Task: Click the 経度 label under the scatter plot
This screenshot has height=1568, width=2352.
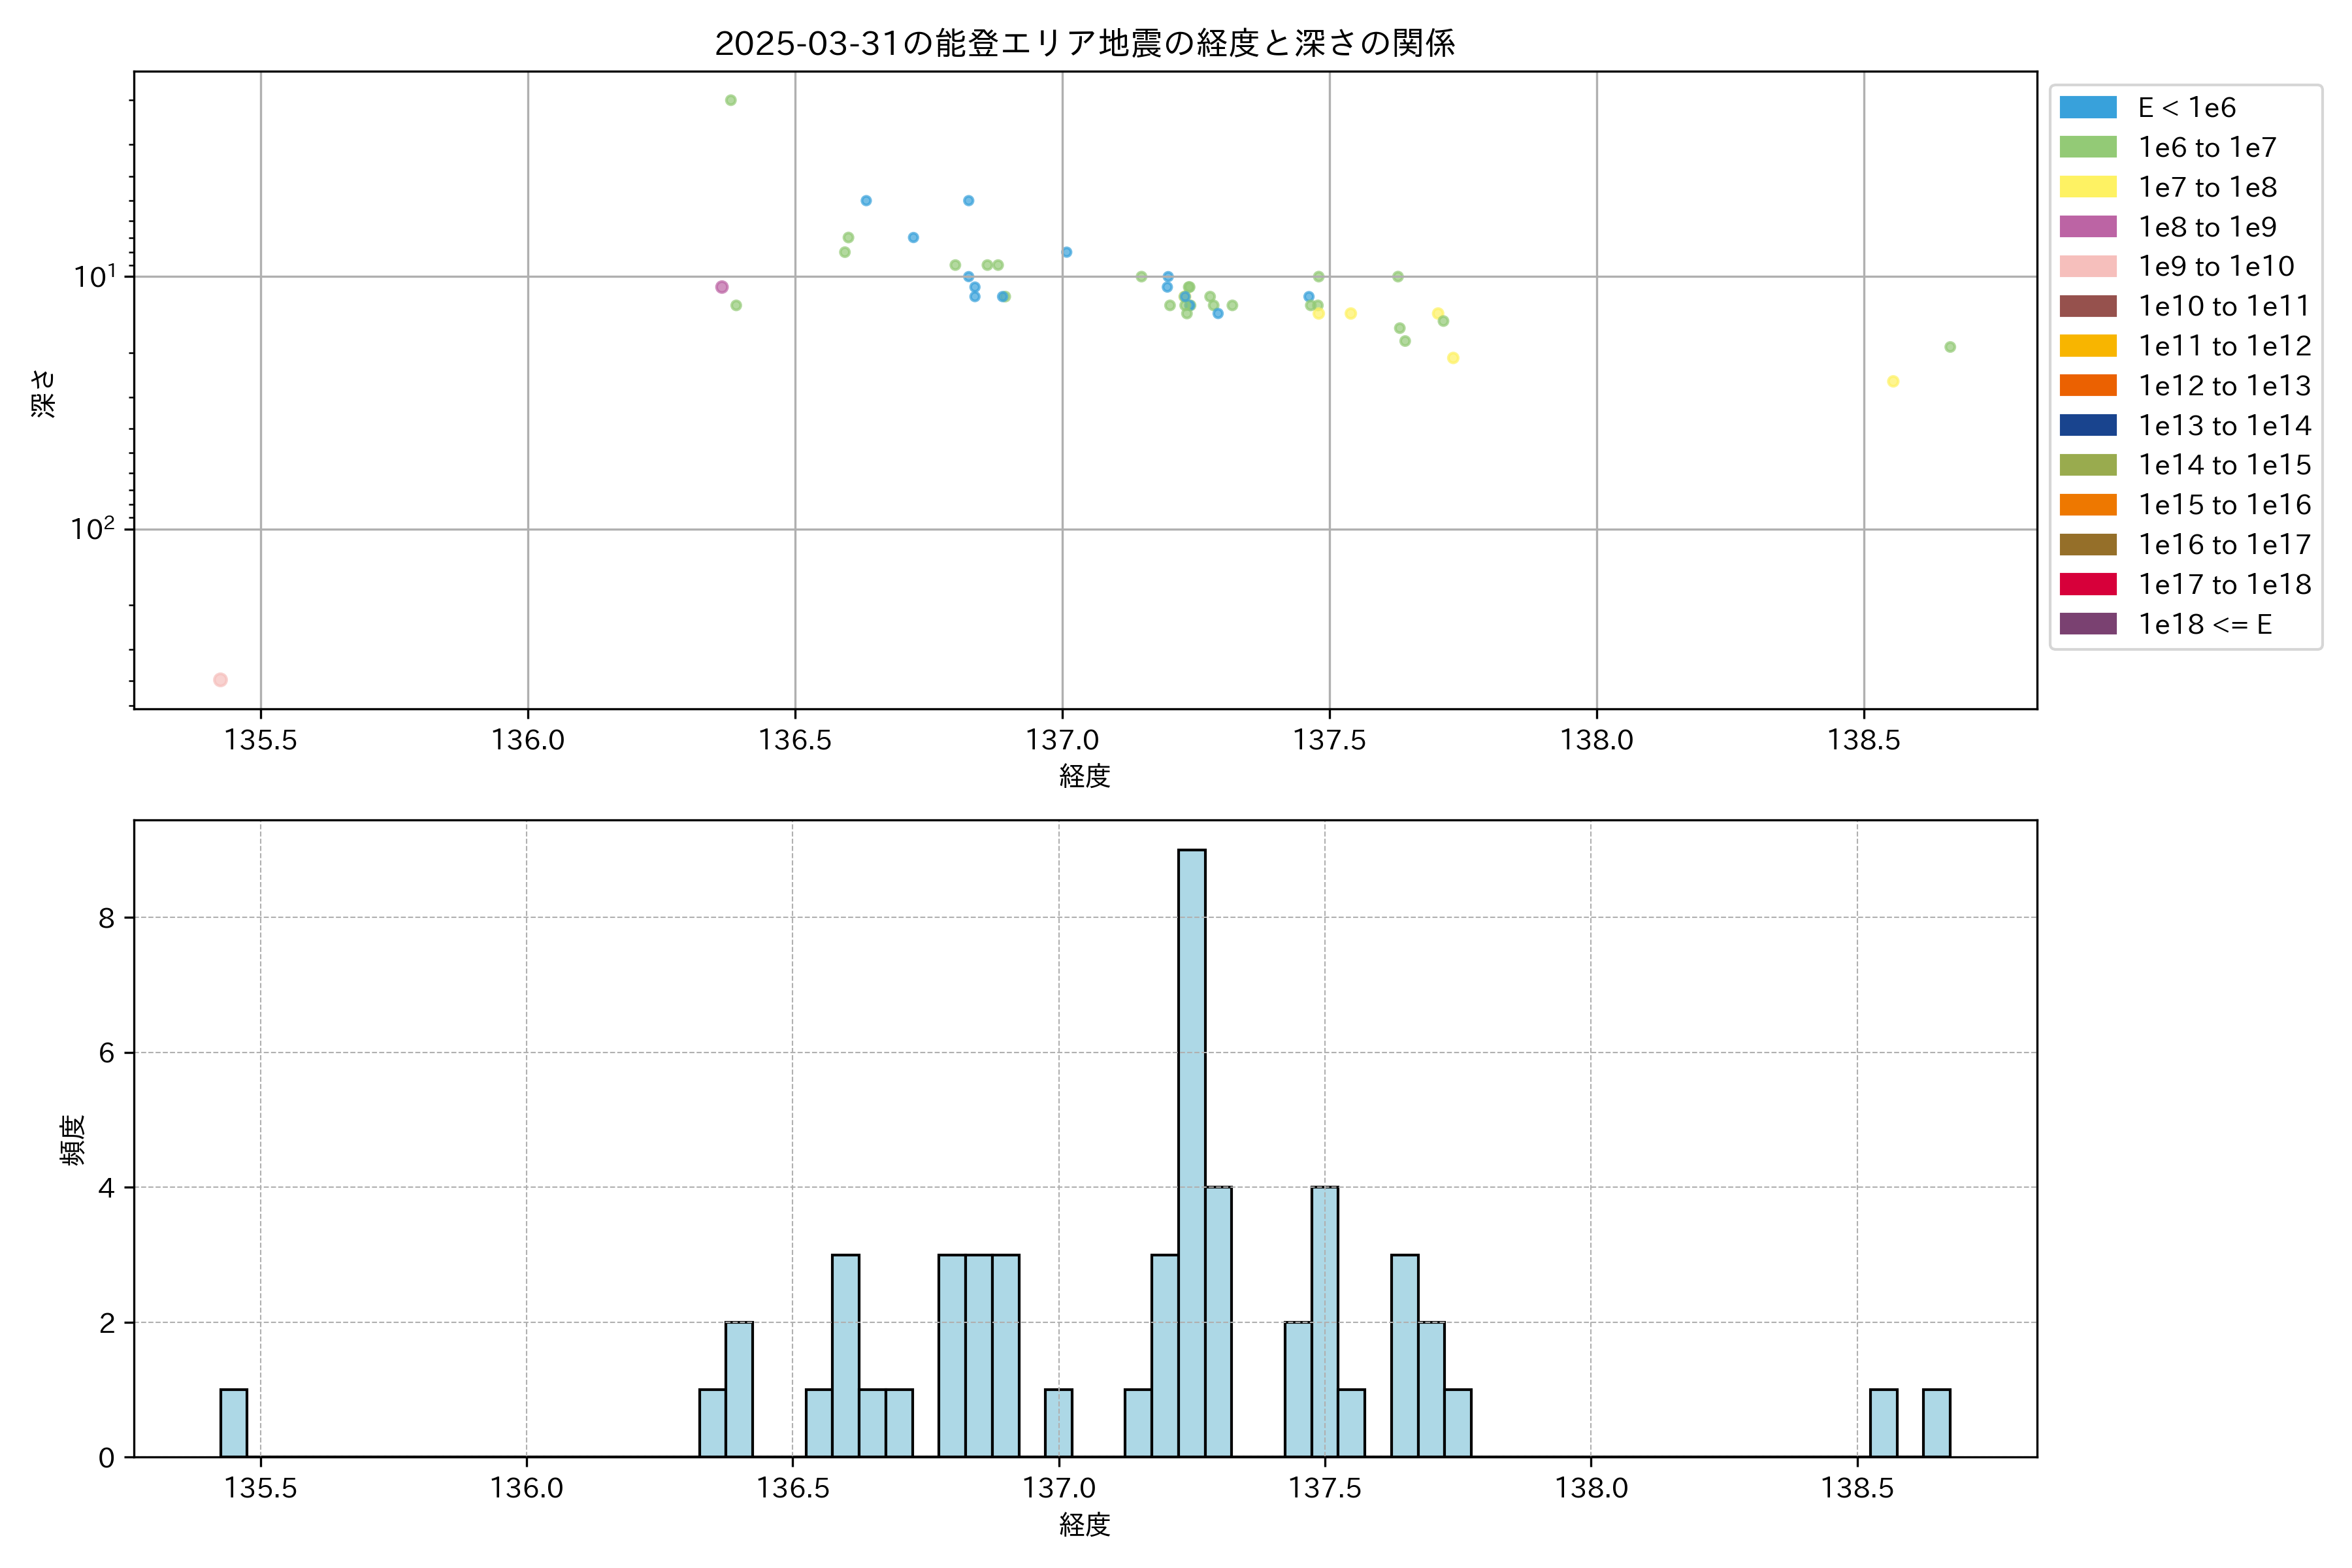Action: pos(1085,776)
